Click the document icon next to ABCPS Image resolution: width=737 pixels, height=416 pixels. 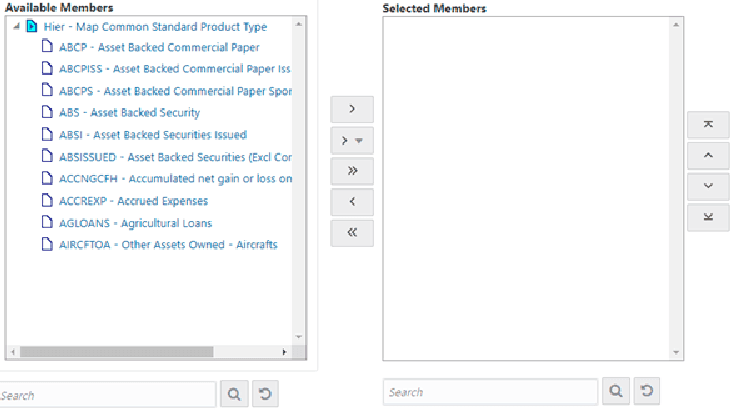point(47,90)
